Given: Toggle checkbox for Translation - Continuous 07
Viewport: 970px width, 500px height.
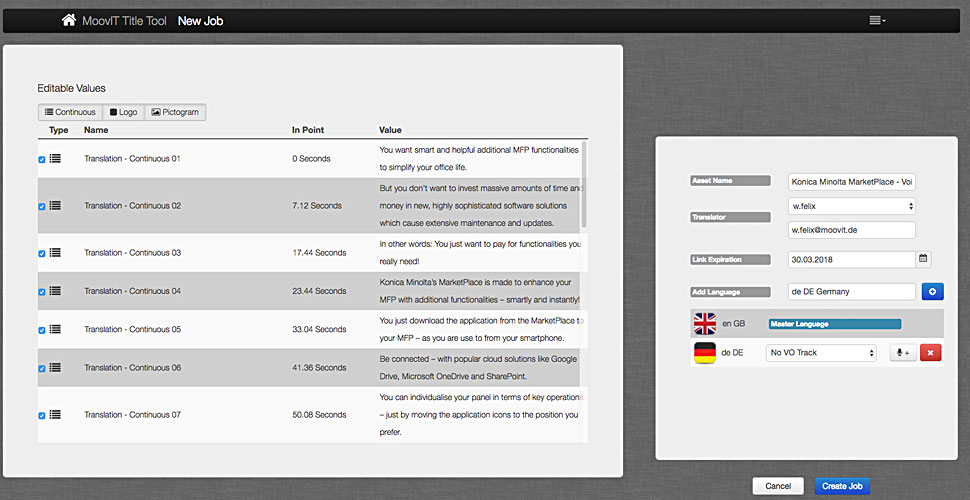Looking at the screenshot, I should click(42, 415).
